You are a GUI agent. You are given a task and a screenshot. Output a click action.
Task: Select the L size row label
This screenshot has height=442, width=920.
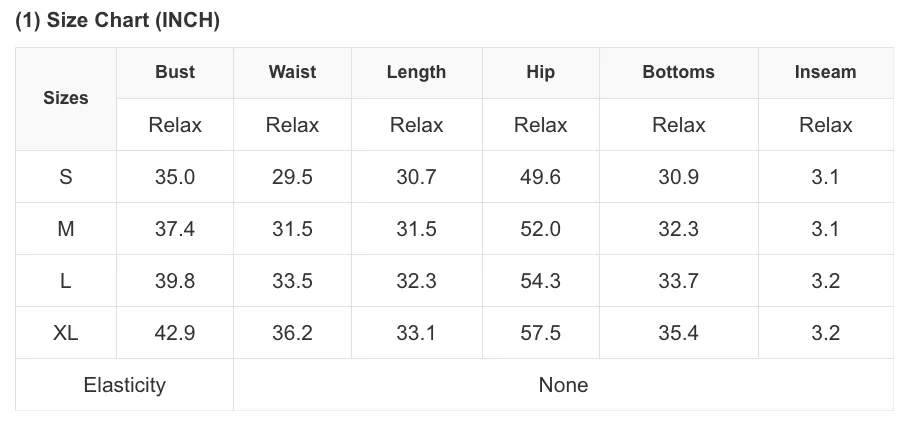point(66,281)
